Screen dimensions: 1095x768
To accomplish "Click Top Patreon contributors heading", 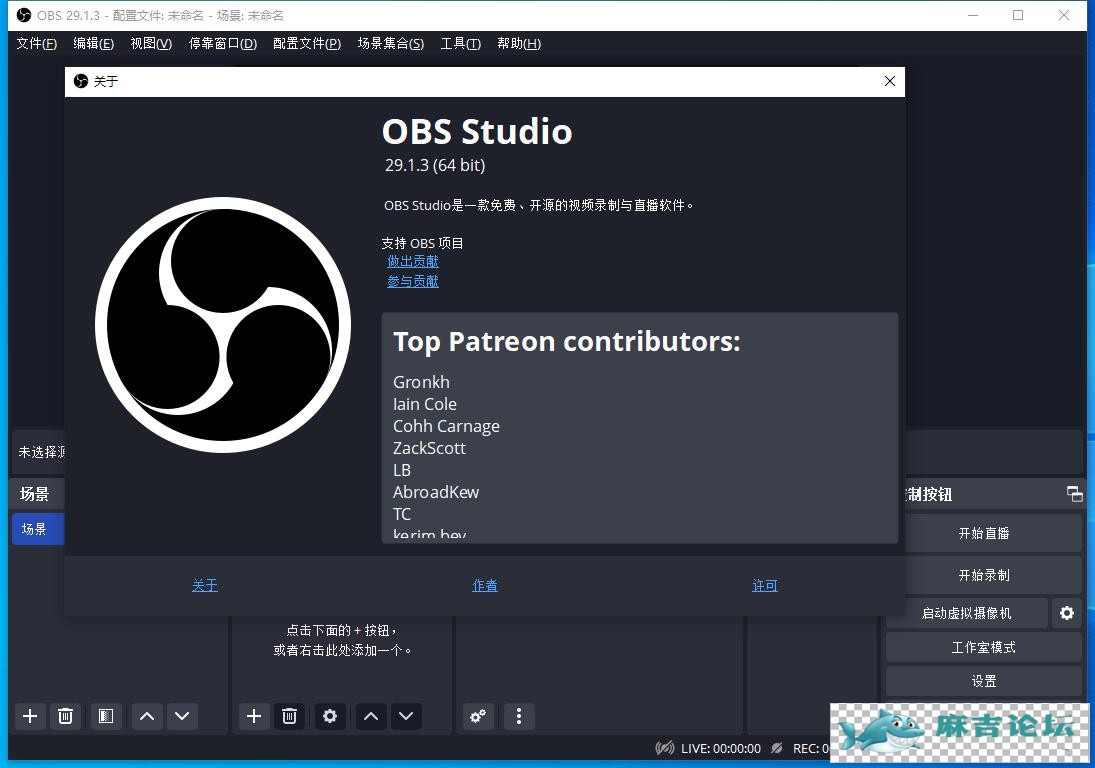I will (566, 342).
